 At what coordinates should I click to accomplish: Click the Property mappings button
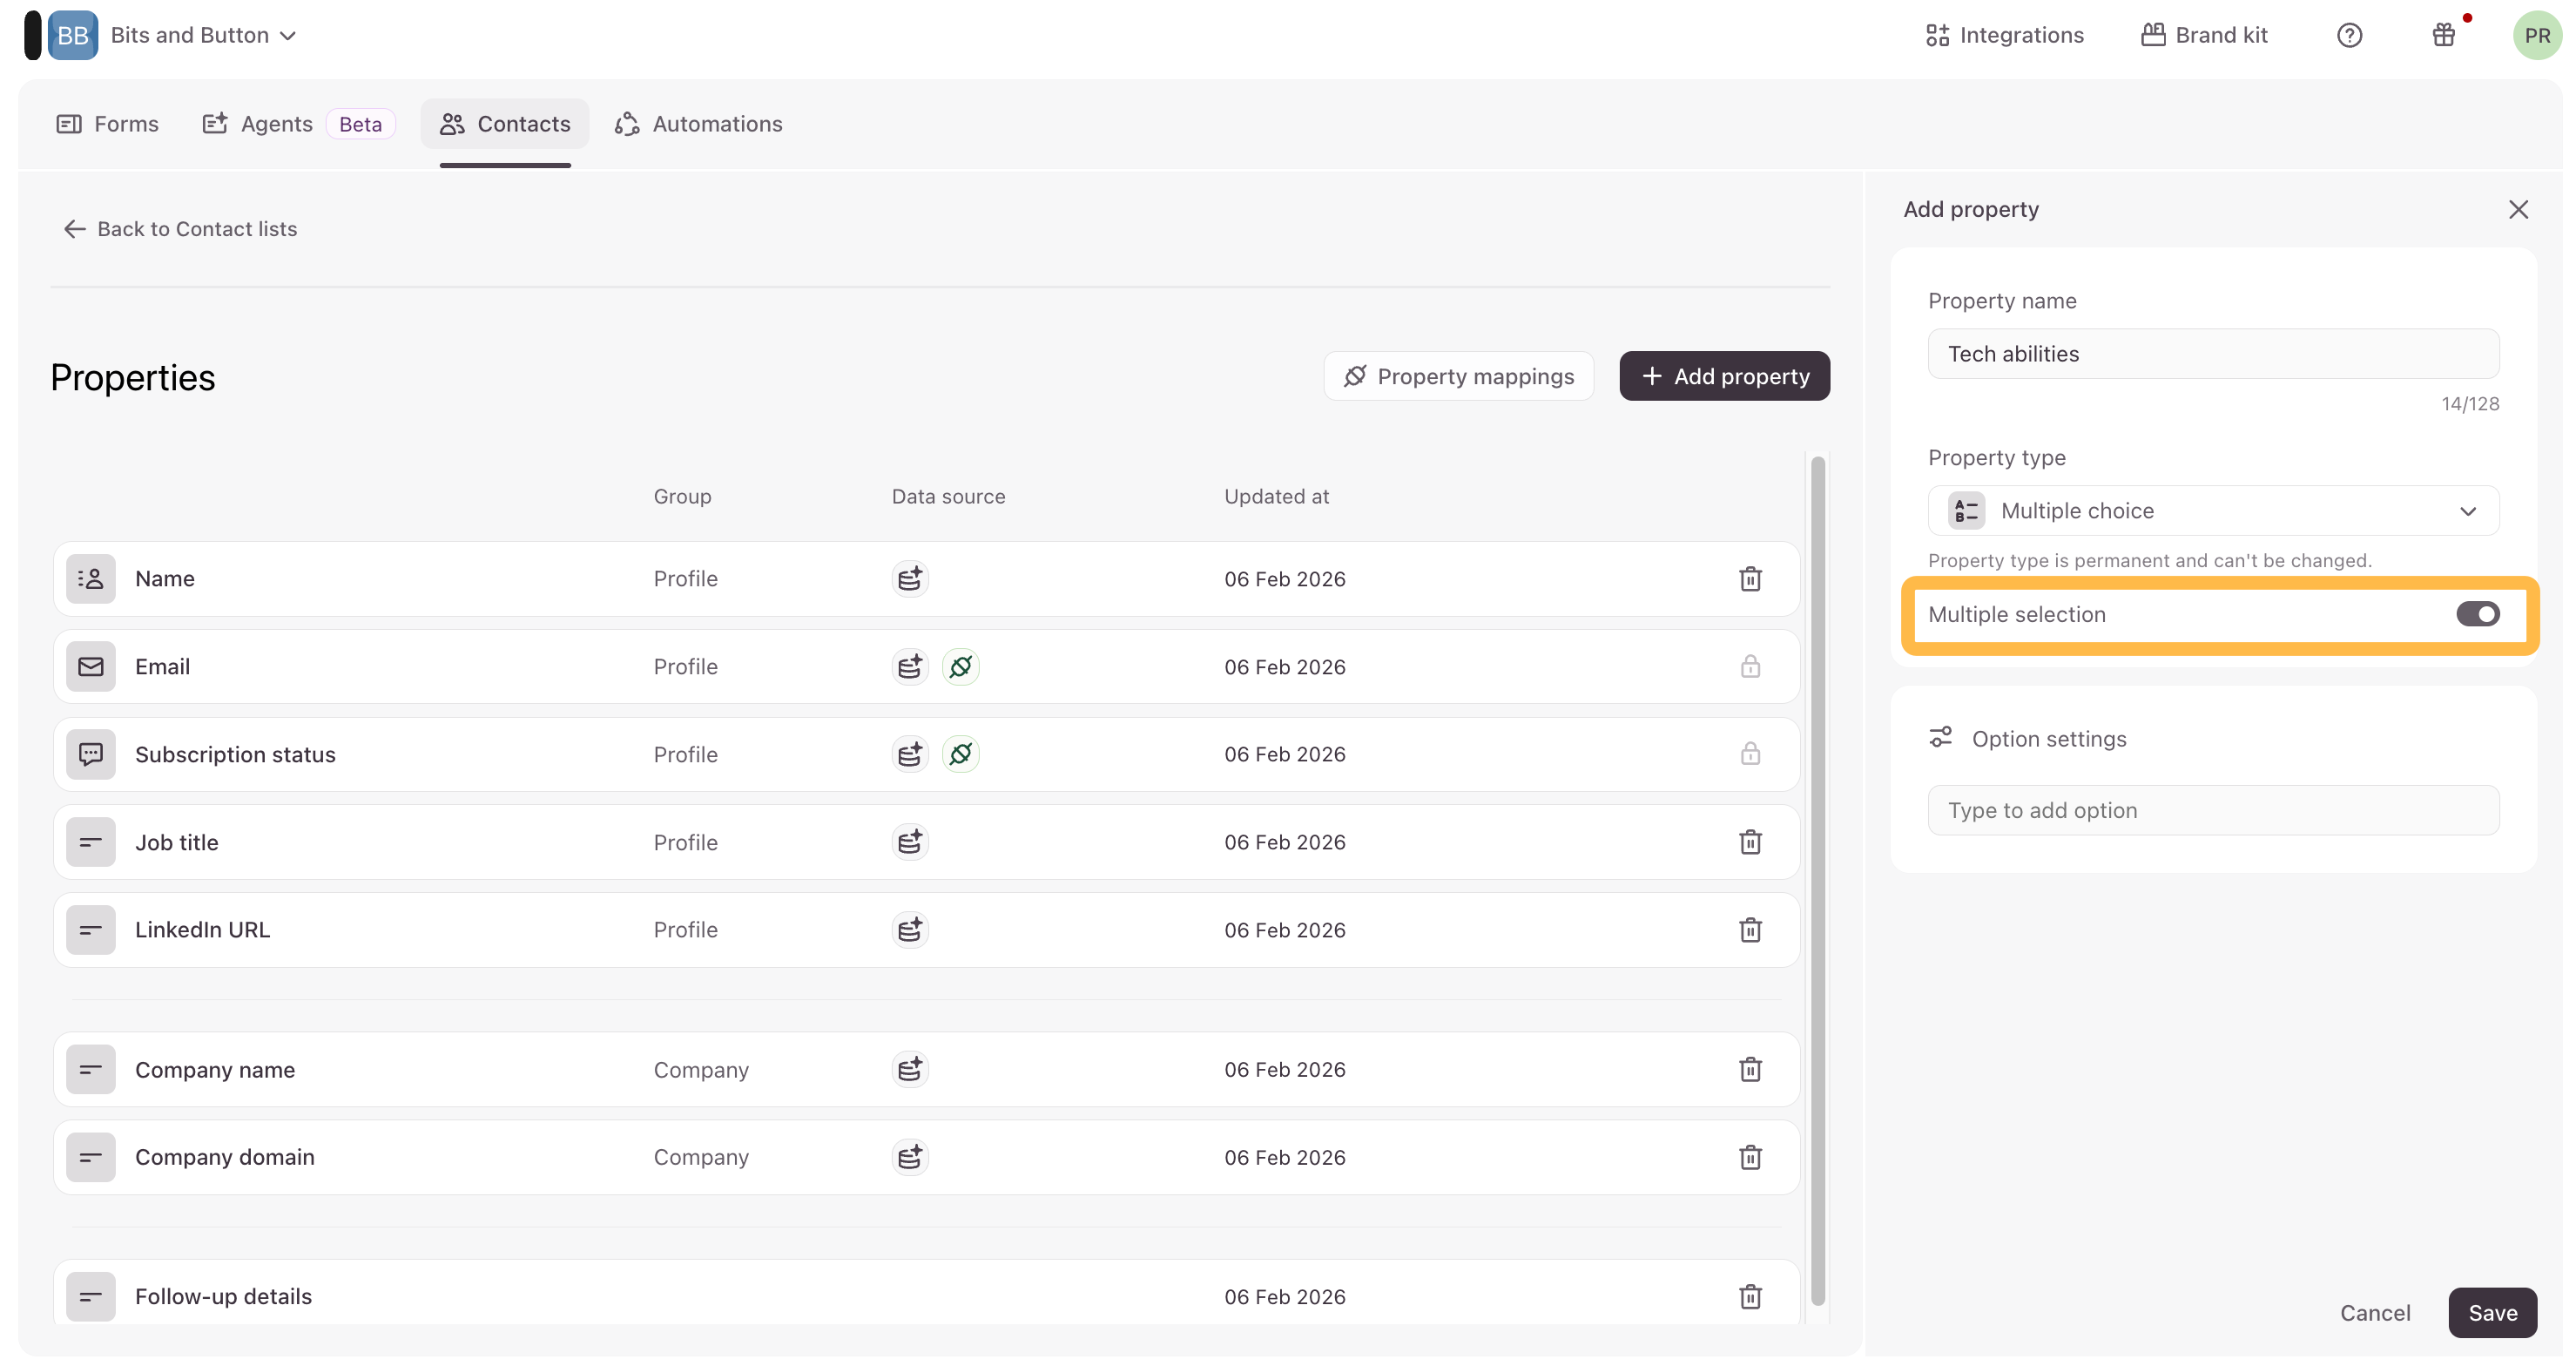1458,377
